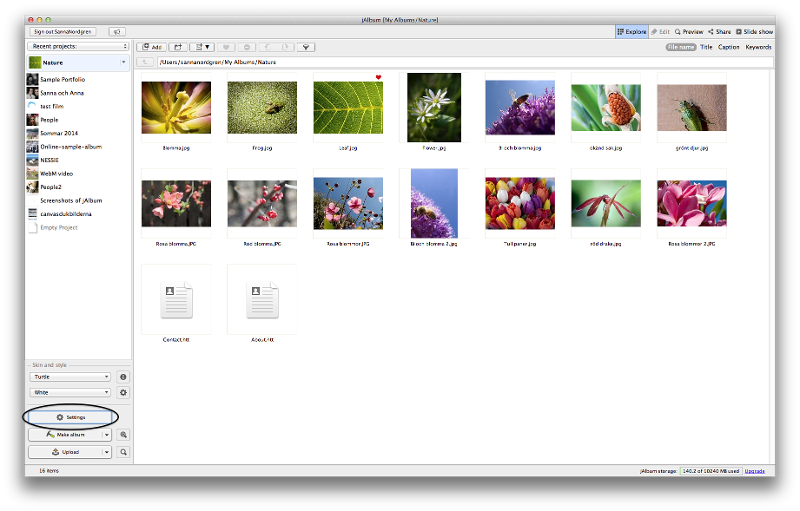Open the Upload dropdown arrow
Screen dimensions: 800x511
[107, 452]
